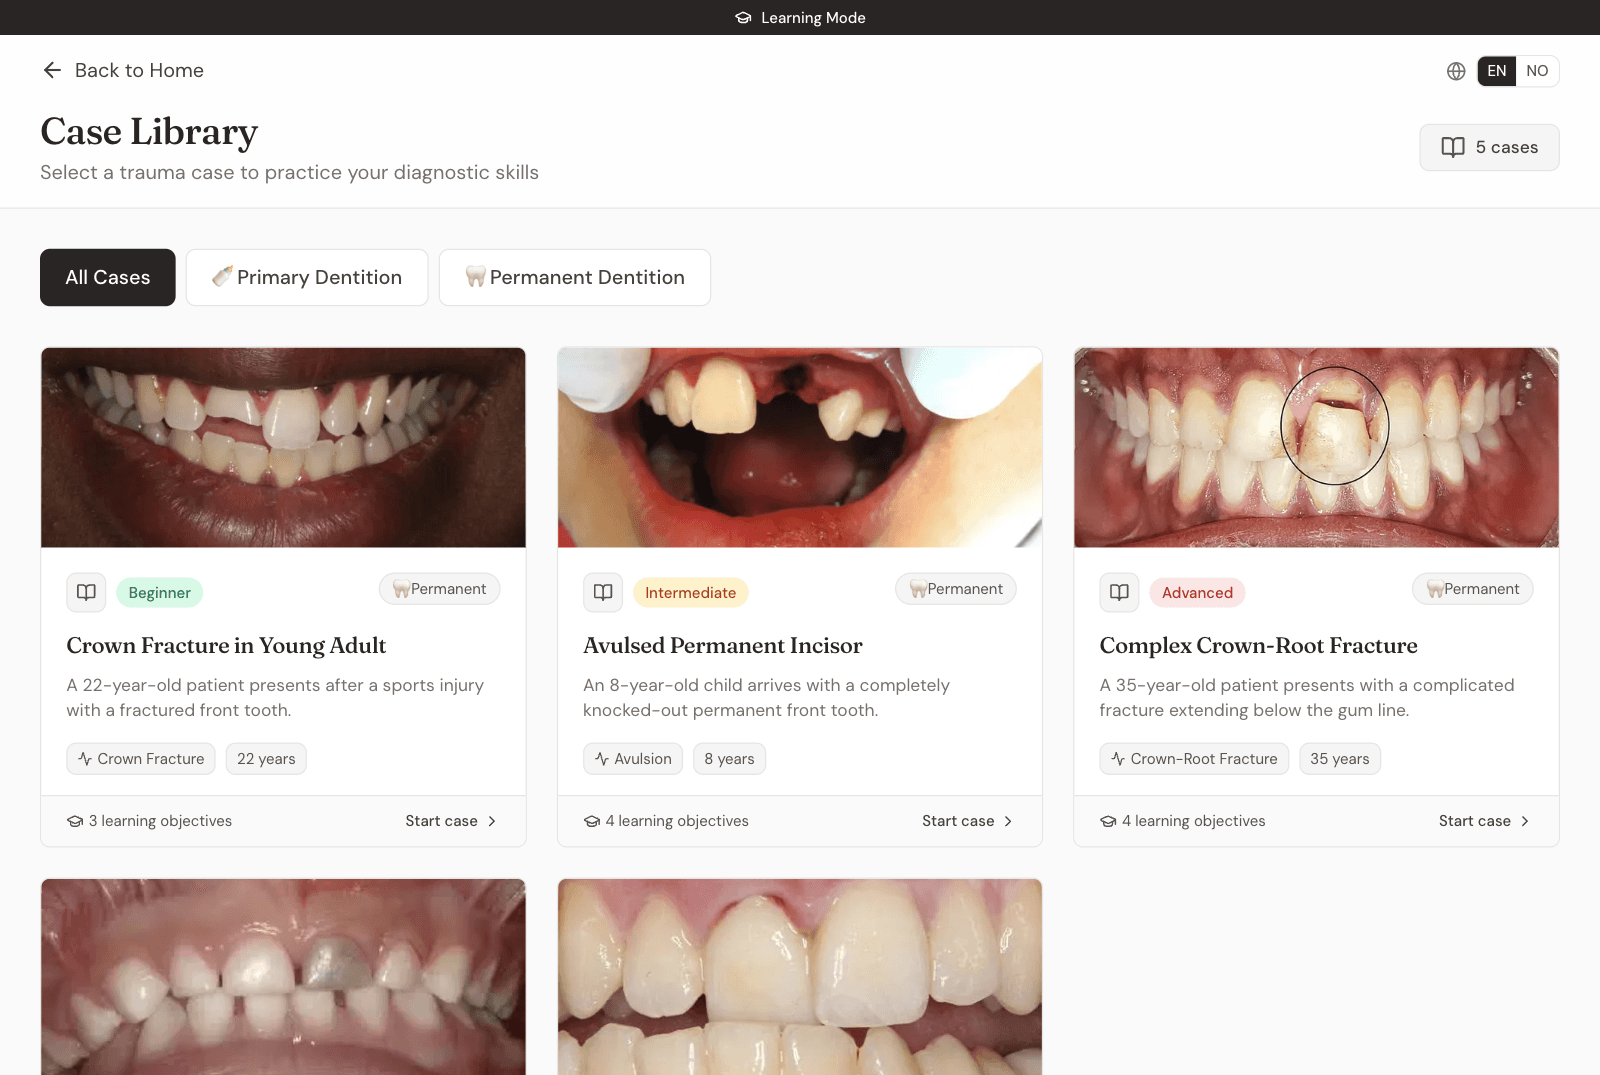Click the pulse icon in the Crown-Root Fracture tag

(1118, 759)
